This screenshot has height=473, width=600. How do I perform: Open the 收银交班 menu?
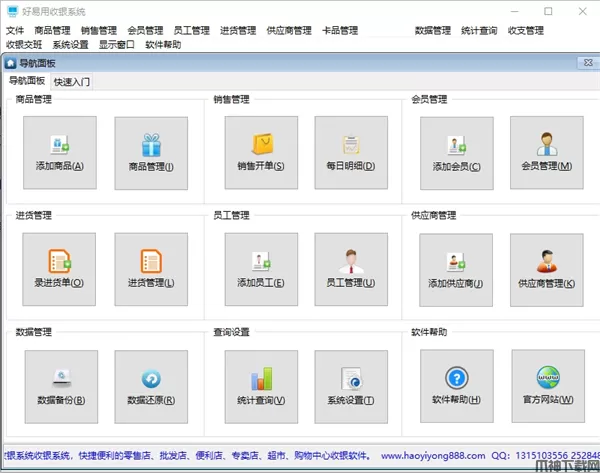24,45
